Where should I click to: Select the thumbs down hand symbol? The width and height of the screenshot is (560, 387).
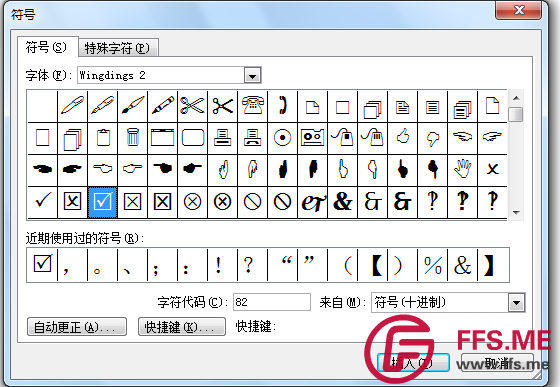point(432,138)
